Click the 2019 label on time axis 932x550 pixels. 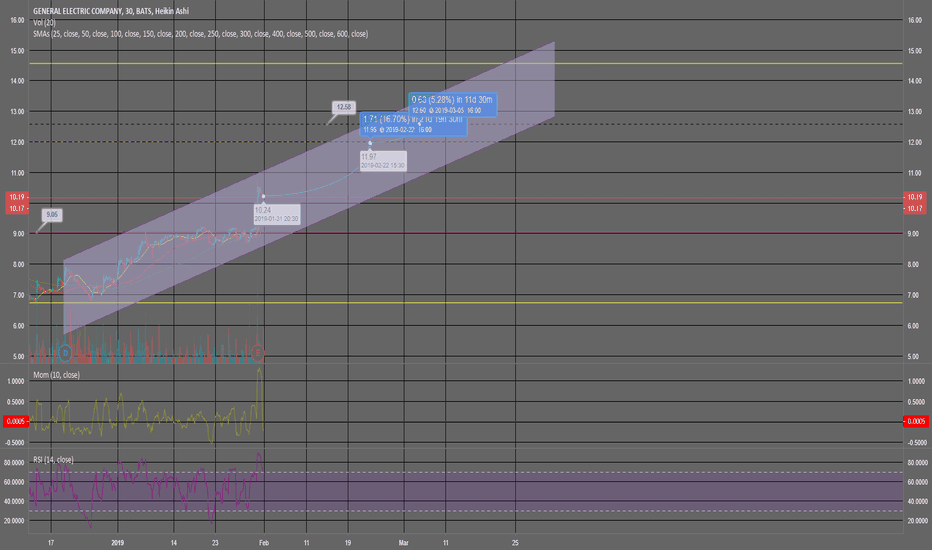point(118,543)
